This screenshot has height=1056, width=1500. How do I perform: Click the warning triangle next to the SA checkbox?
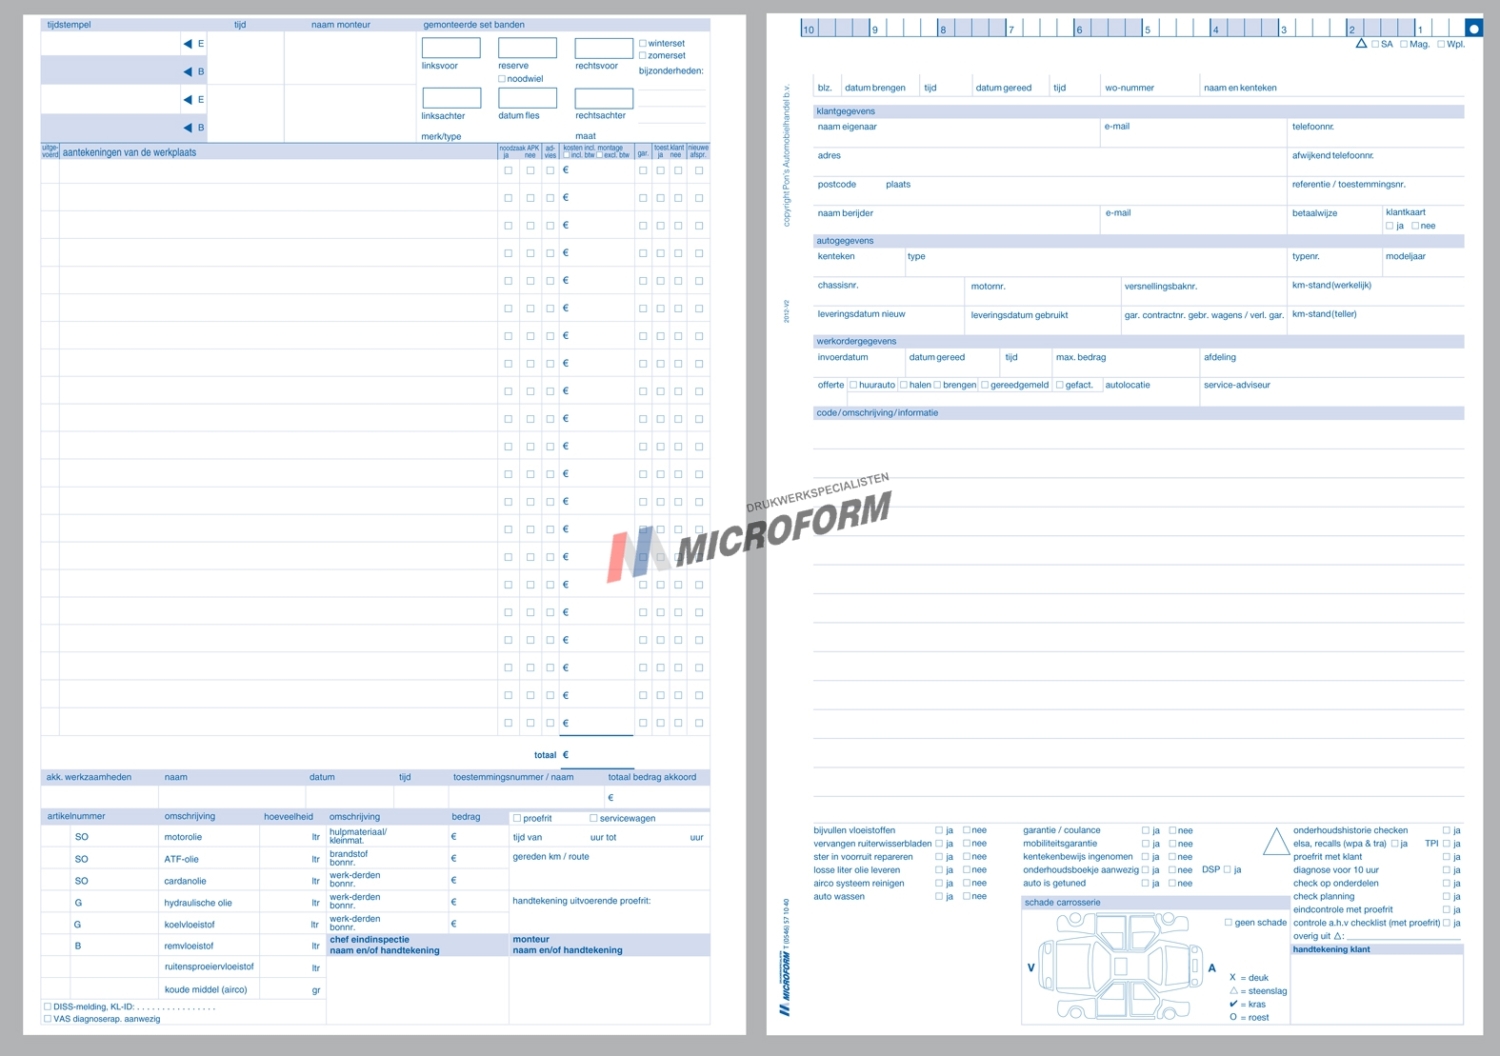click(x=1361, y=44)
